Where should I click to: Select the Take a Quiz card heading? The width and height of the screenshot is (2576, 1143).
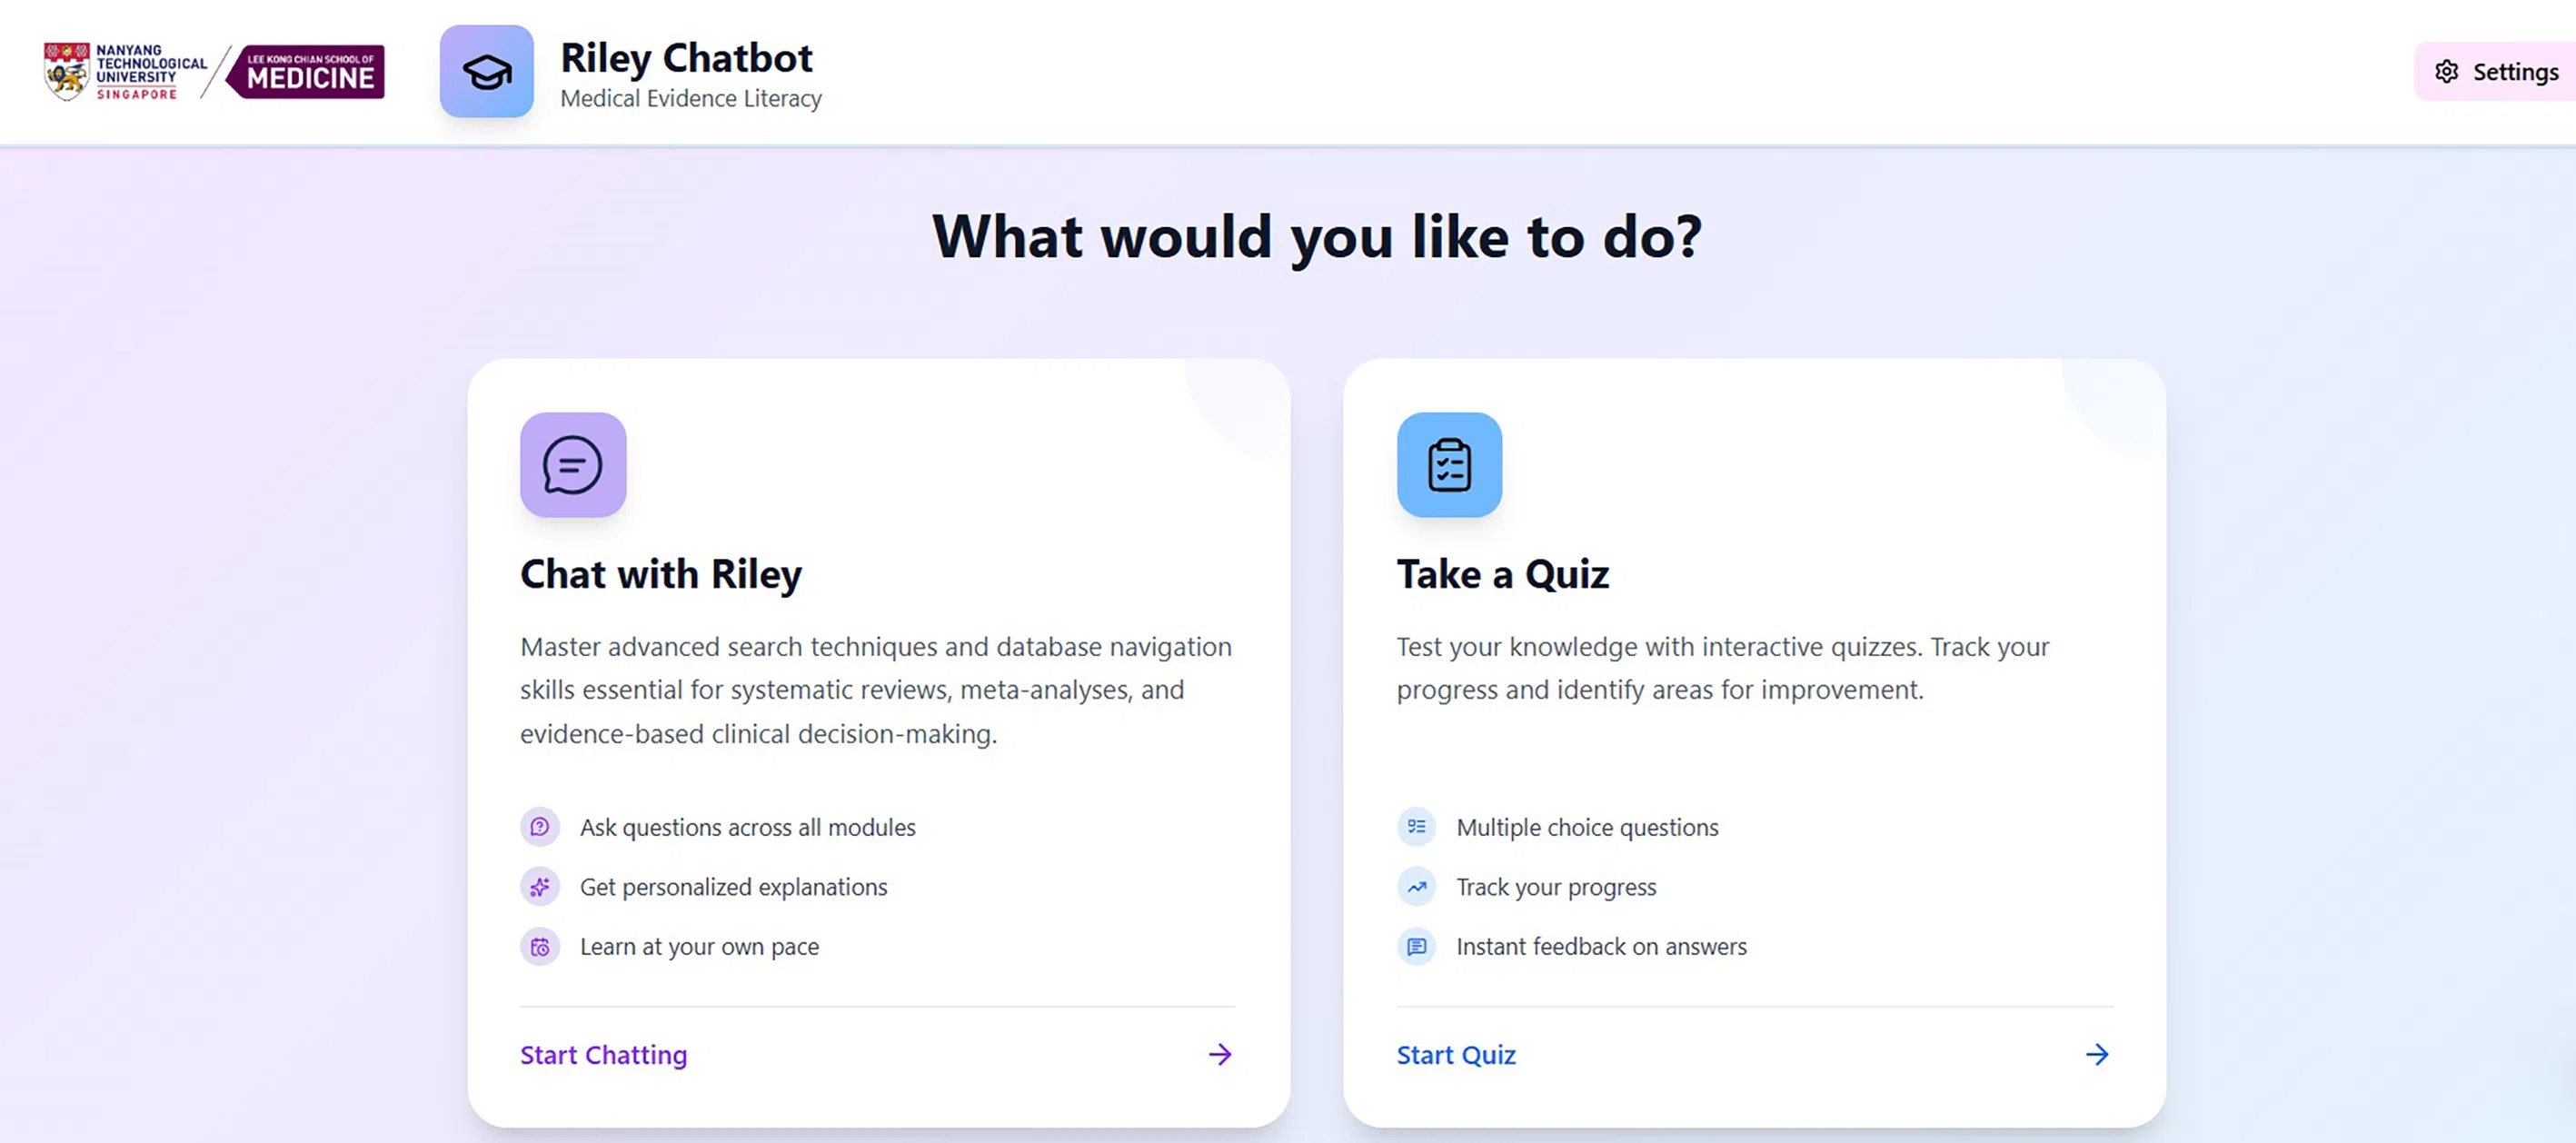point(1502,575)
